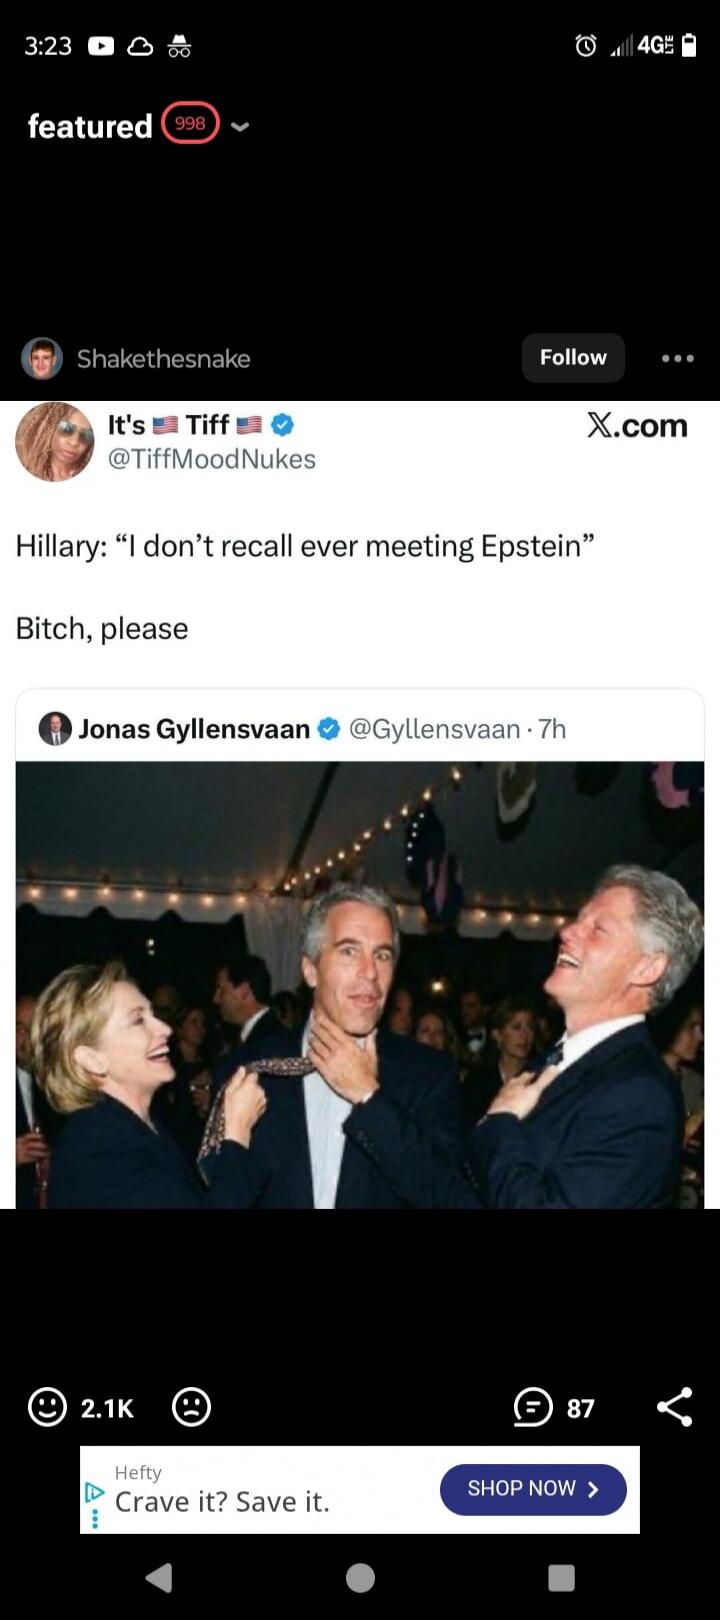This screenshot has width=720, height=1620.
Task: Select the featured feed label
Action: click(88, 127)
